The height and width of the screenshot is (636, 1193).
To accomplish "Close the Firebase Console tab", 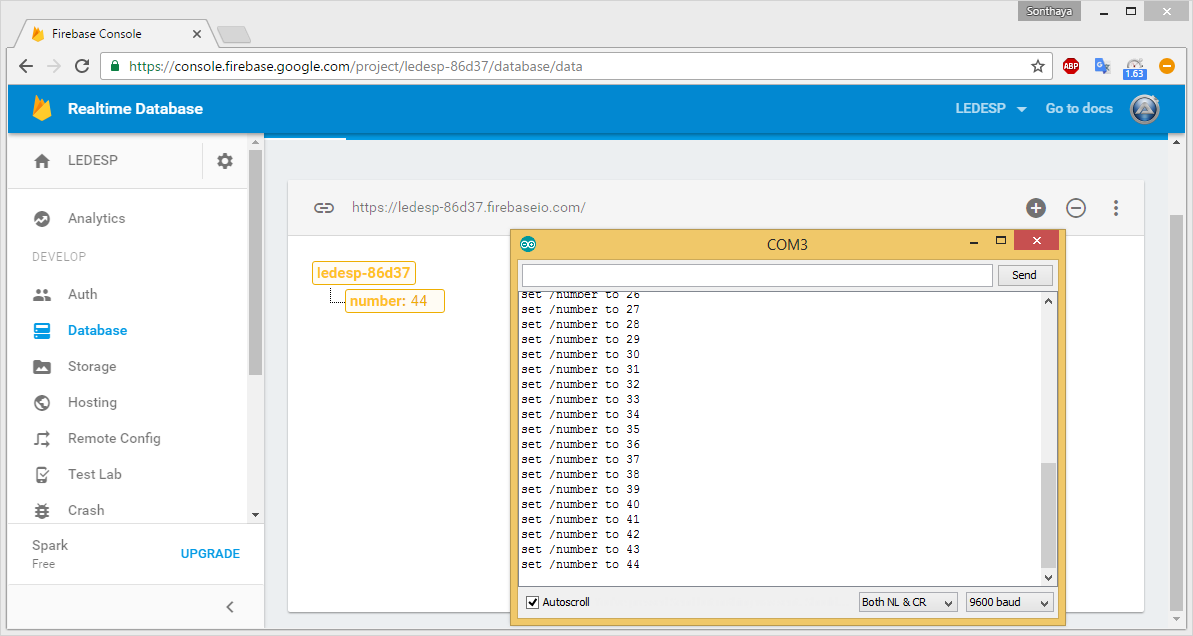I will 196,33.
